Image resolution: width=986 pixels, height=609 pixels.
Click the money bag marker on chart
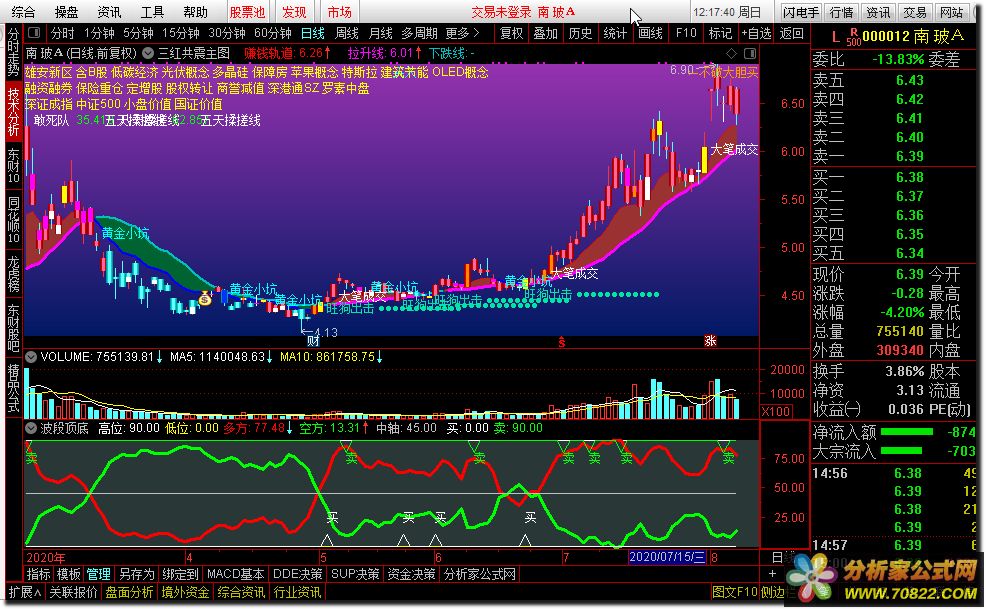205,299
